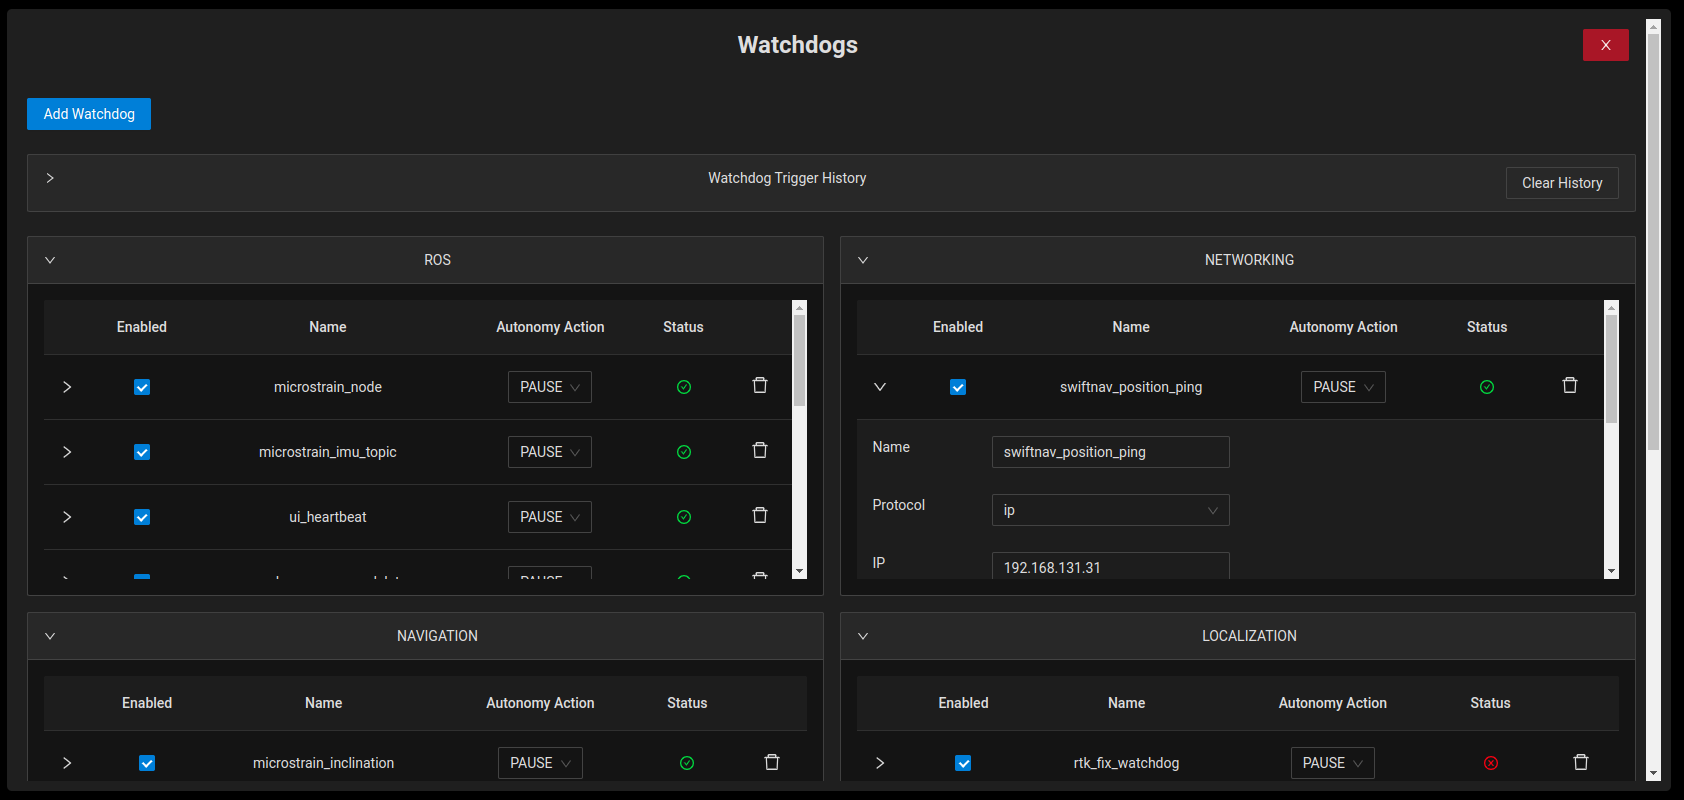
Task: Collapse the swiftnav_position_ping row details
Action: click(x=880, y=387)
